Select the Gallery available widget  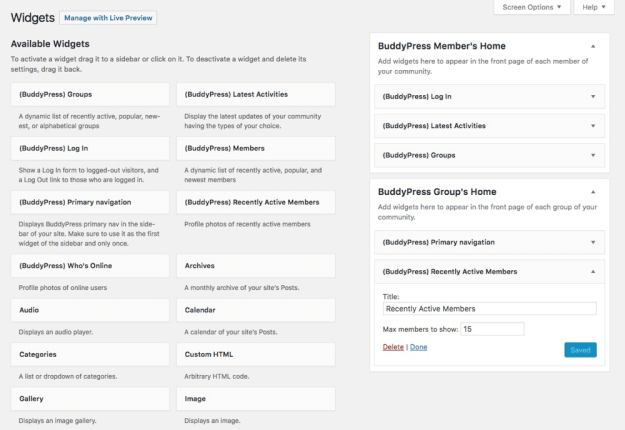[90, 399]
